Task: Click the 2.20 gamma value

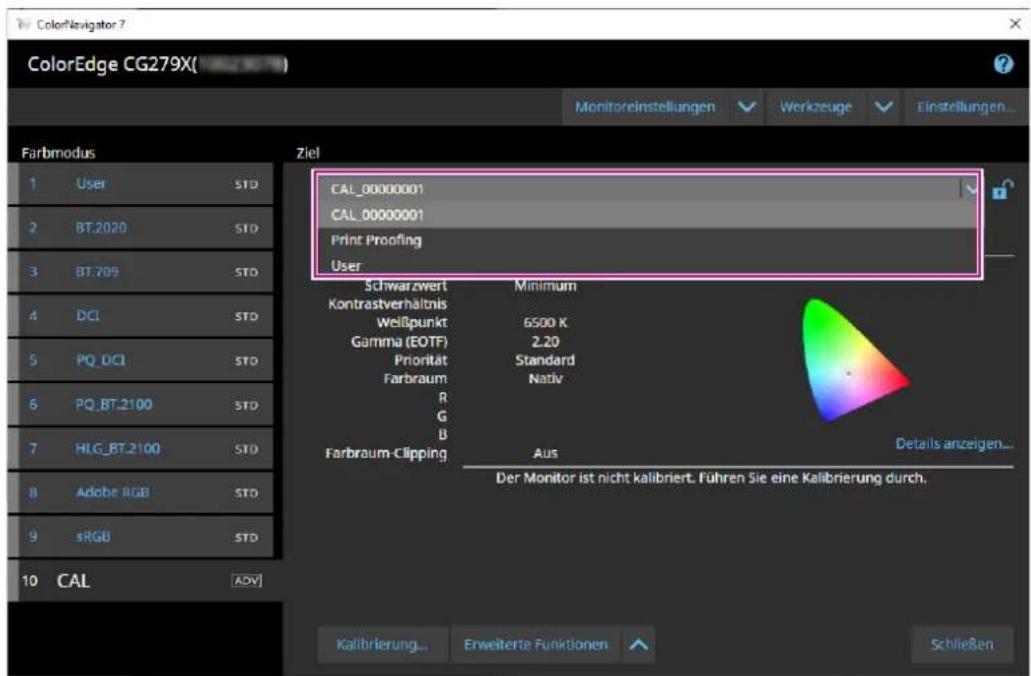Action: 545,342
